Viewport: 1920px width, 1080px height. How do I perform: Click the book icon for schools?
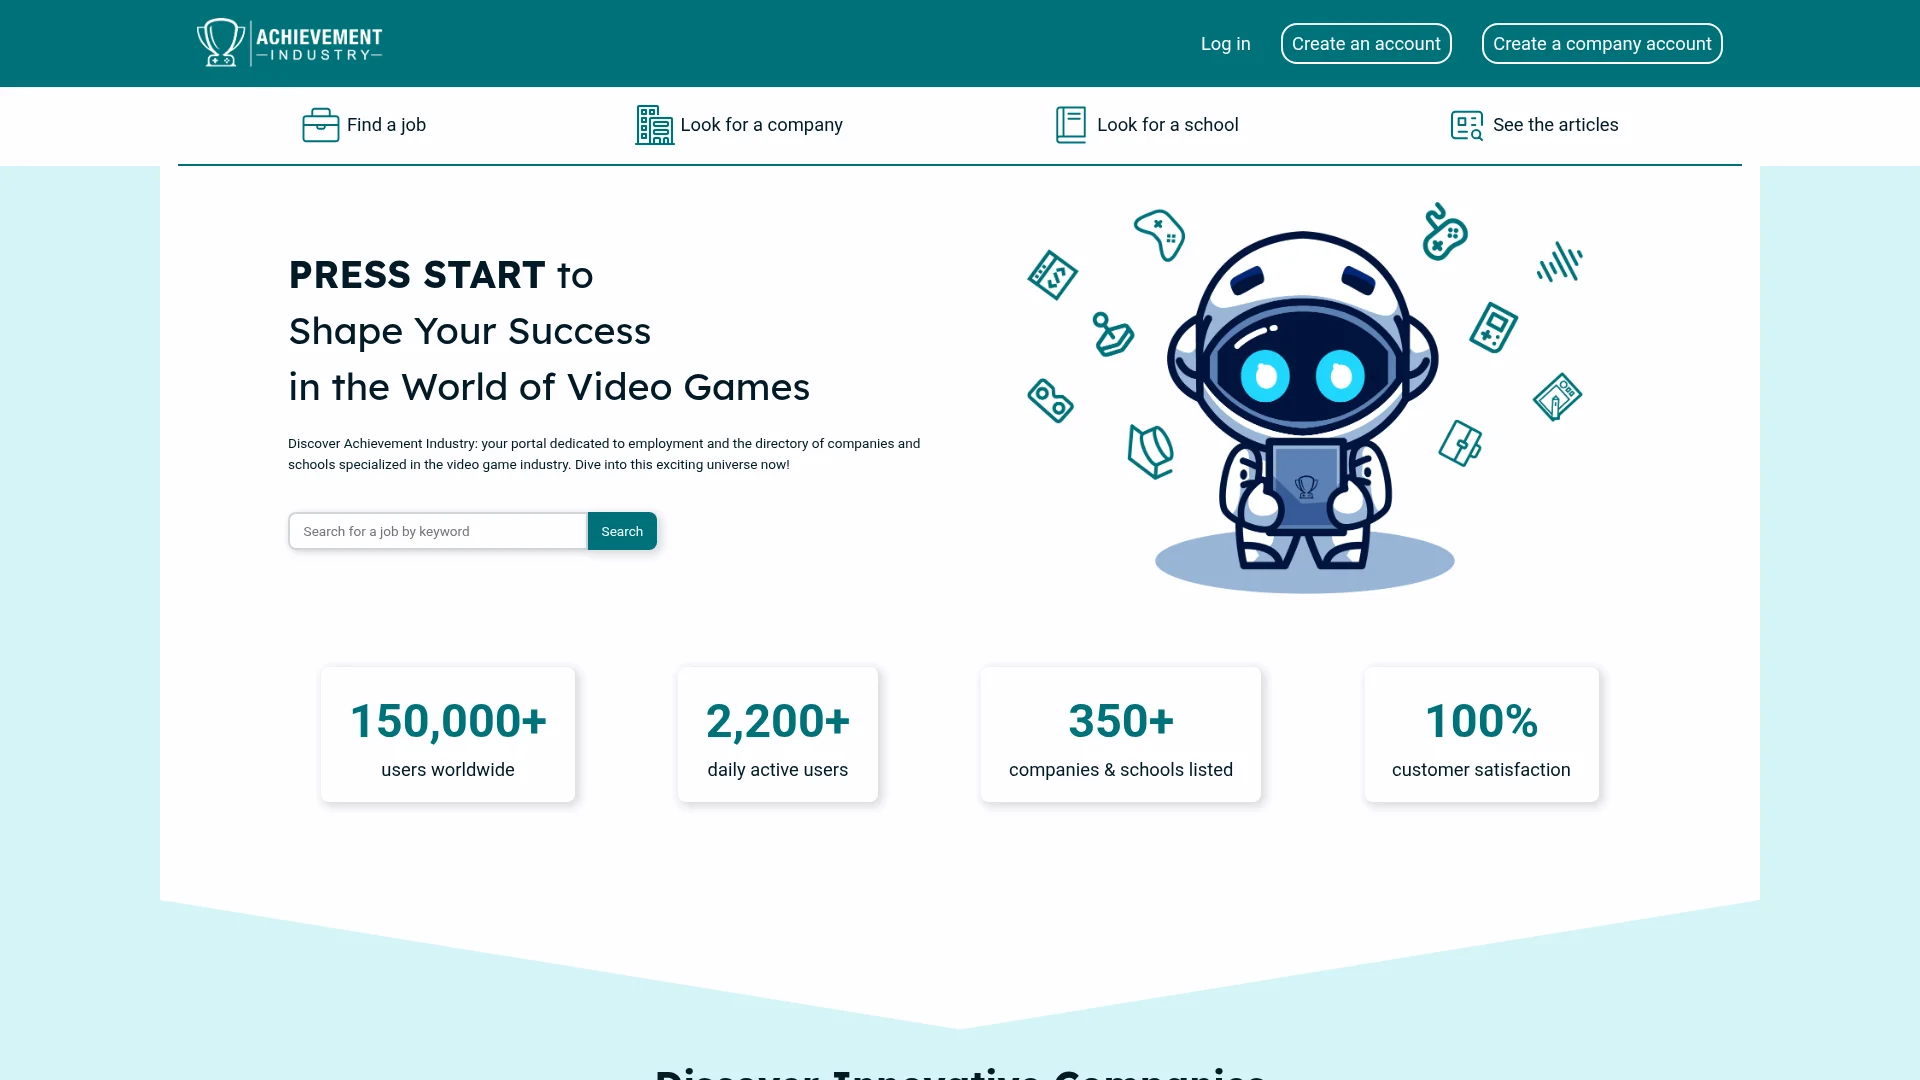1070,125
